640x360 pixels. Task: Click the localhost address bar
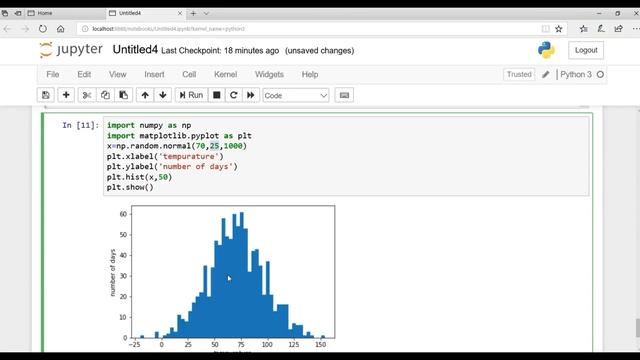click(308, 29)
